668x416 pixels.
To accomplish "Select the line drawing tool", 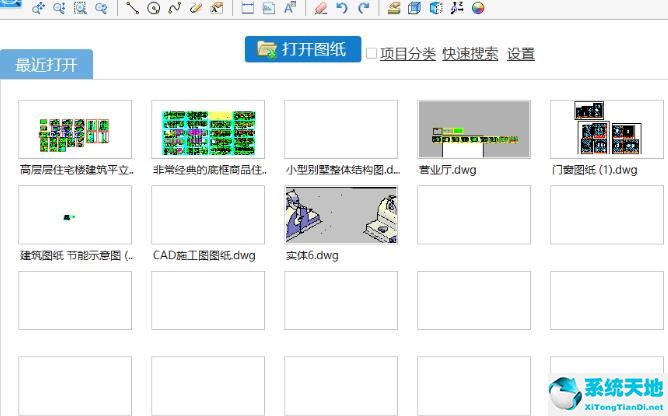I will pos(132,8).
